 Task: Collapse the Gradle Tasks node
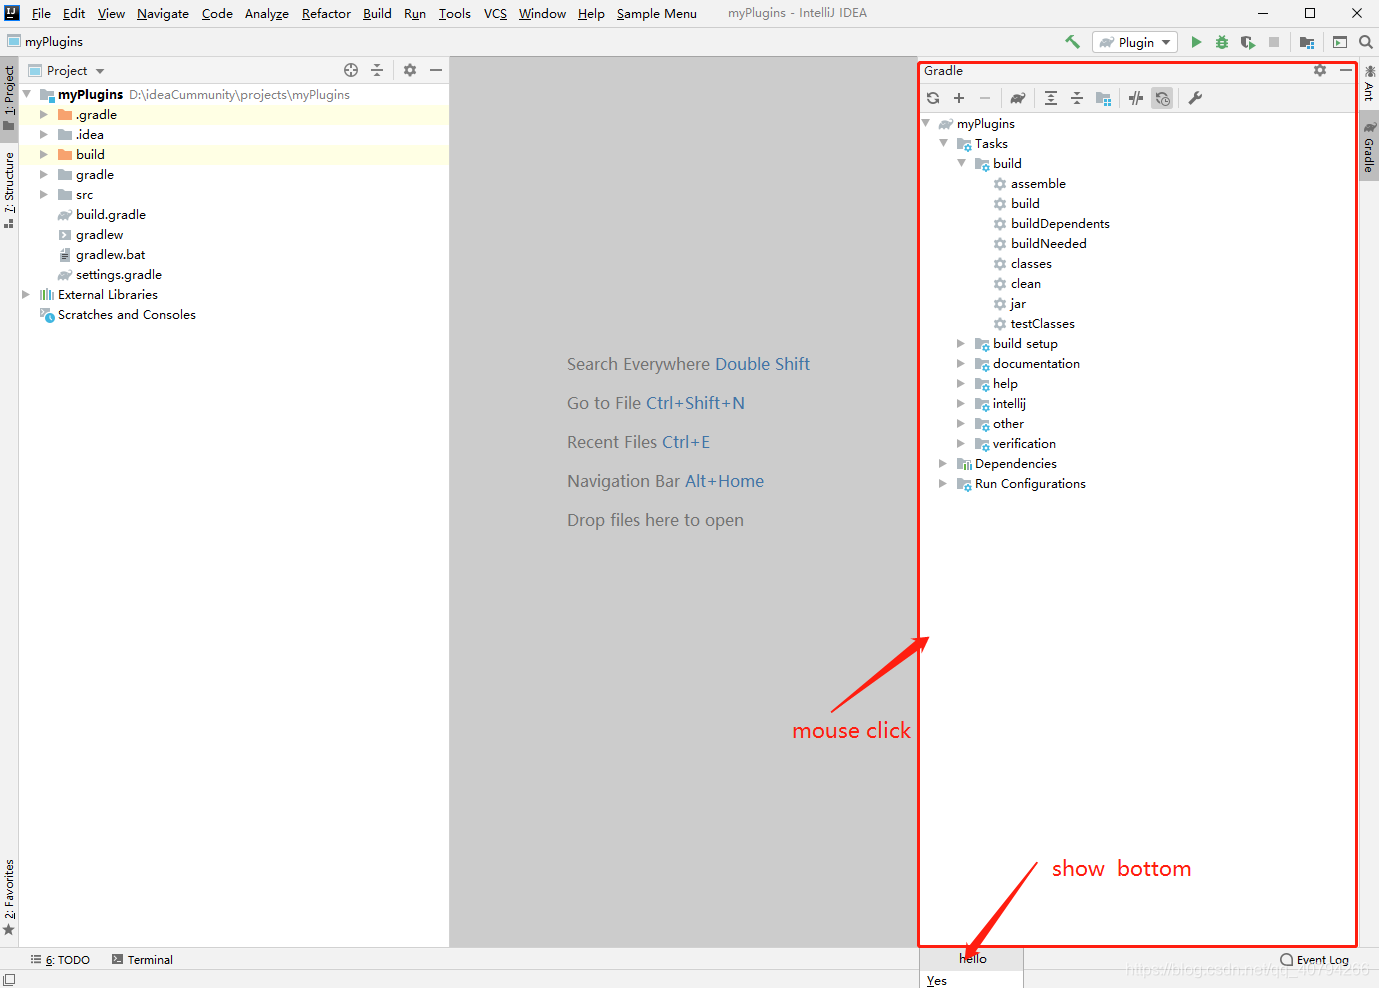(x=943, y=144)
